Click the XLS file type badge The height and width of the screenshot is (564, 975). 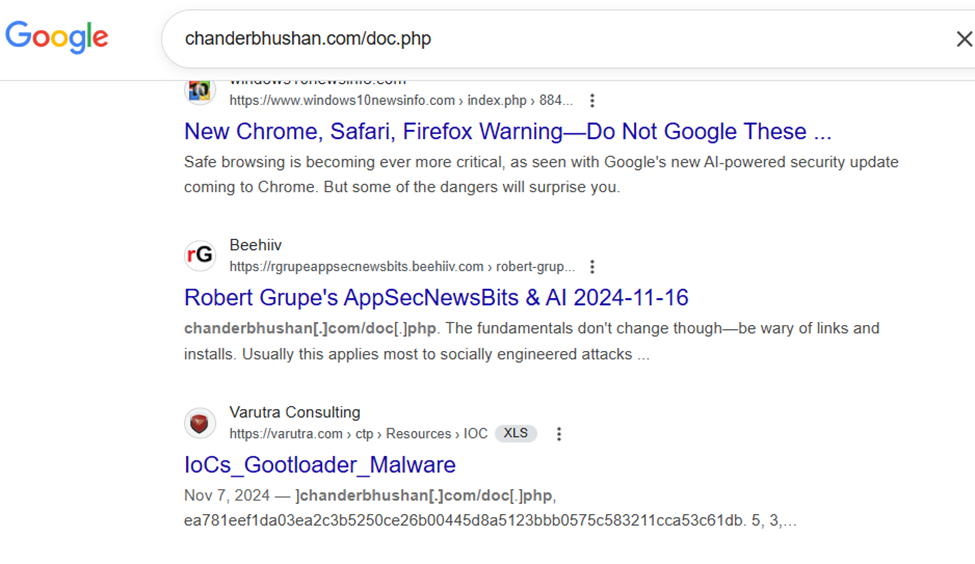[516, 434]
